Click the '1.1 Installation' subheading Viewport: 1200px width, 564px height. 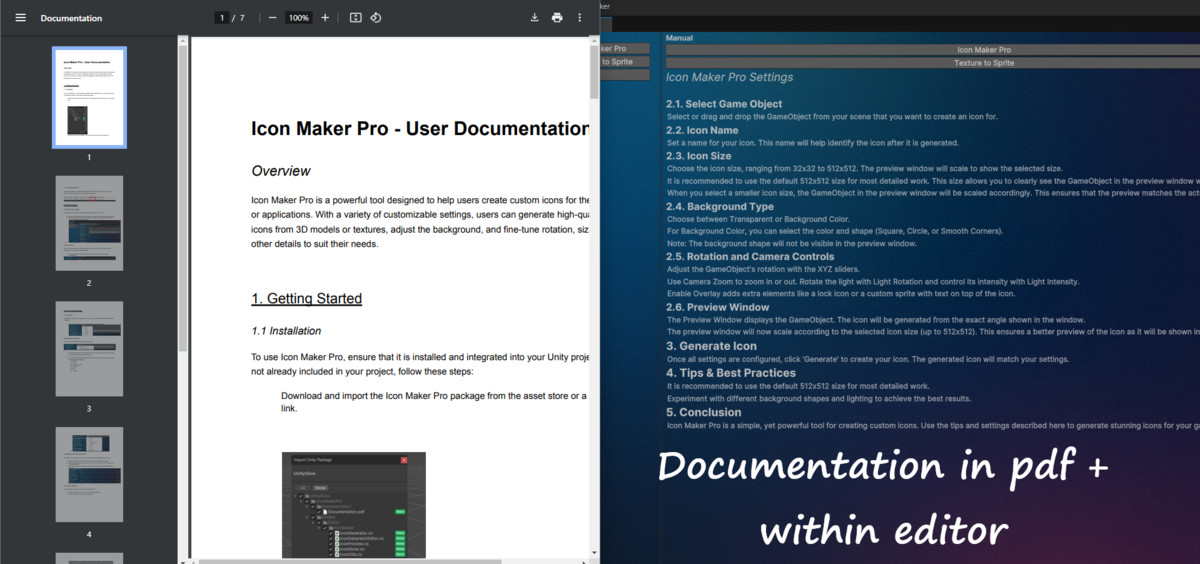pos(286,331)
